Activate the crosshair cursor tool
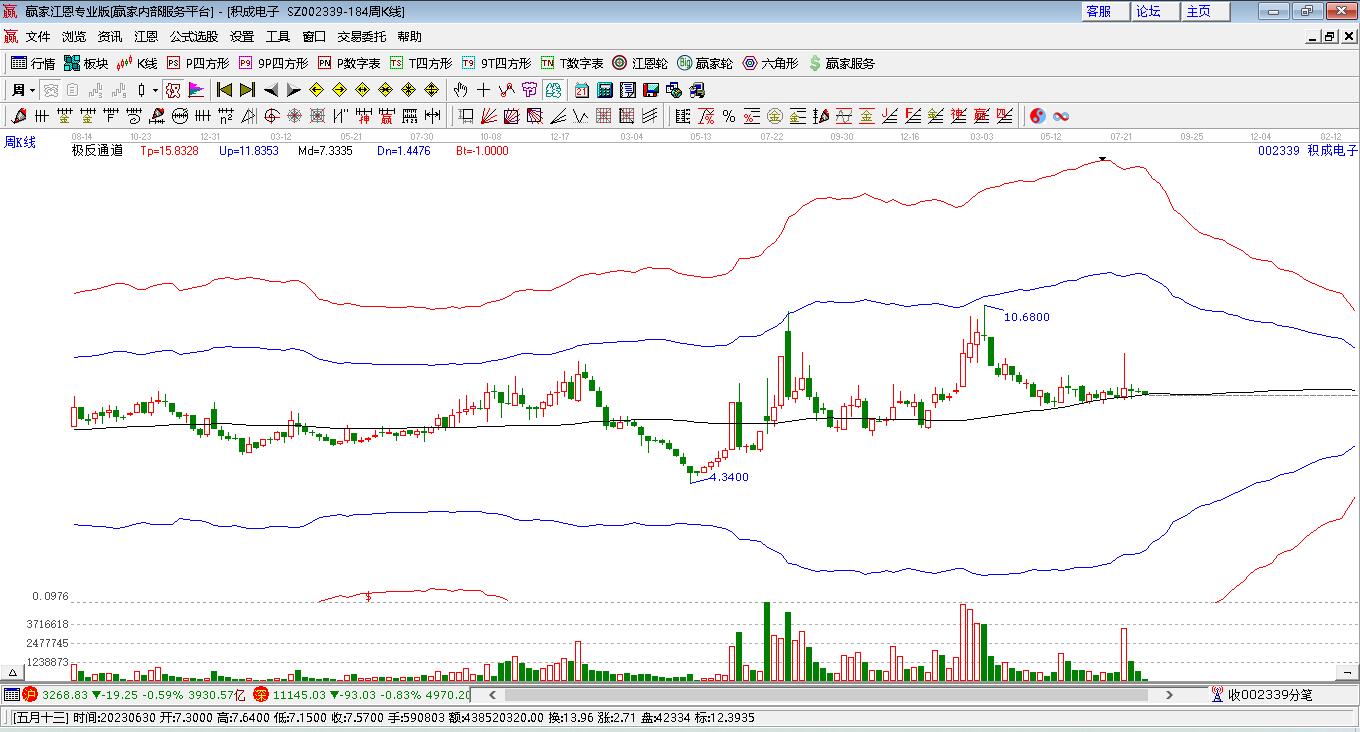 [484, 90]
